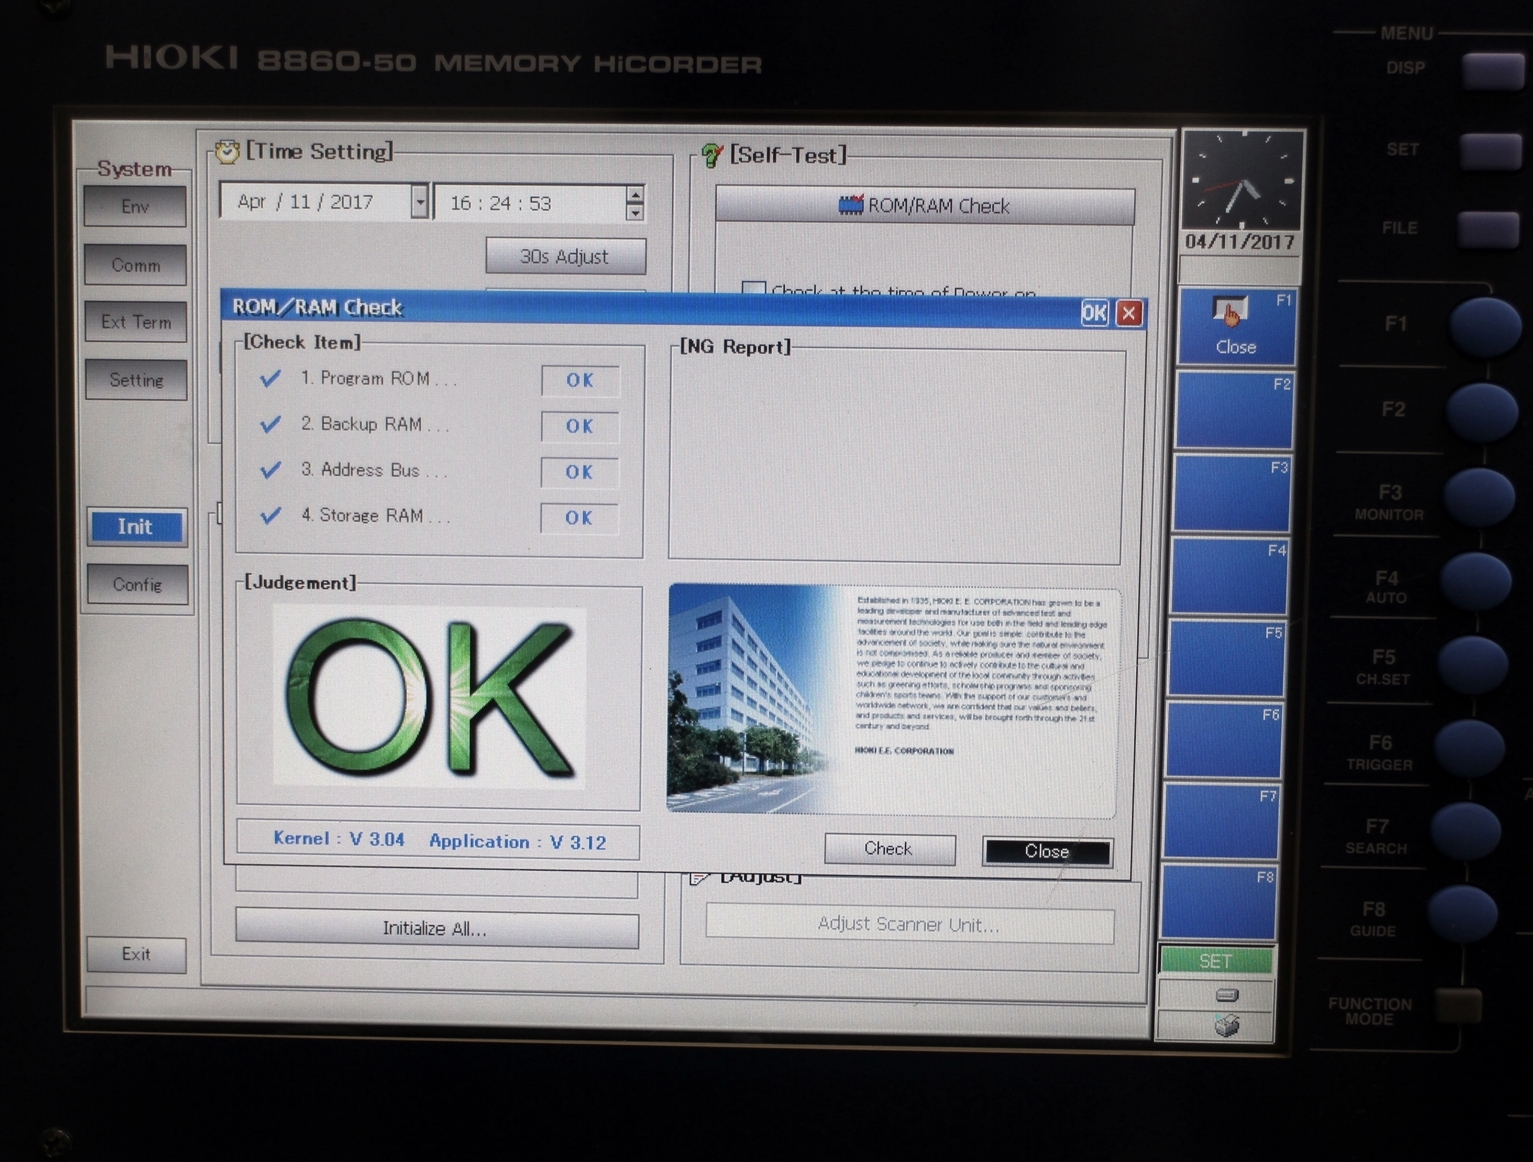
Task: Click the Kernel V 3.04 version text
Action: pyautogui.click(x=339, y=839)
